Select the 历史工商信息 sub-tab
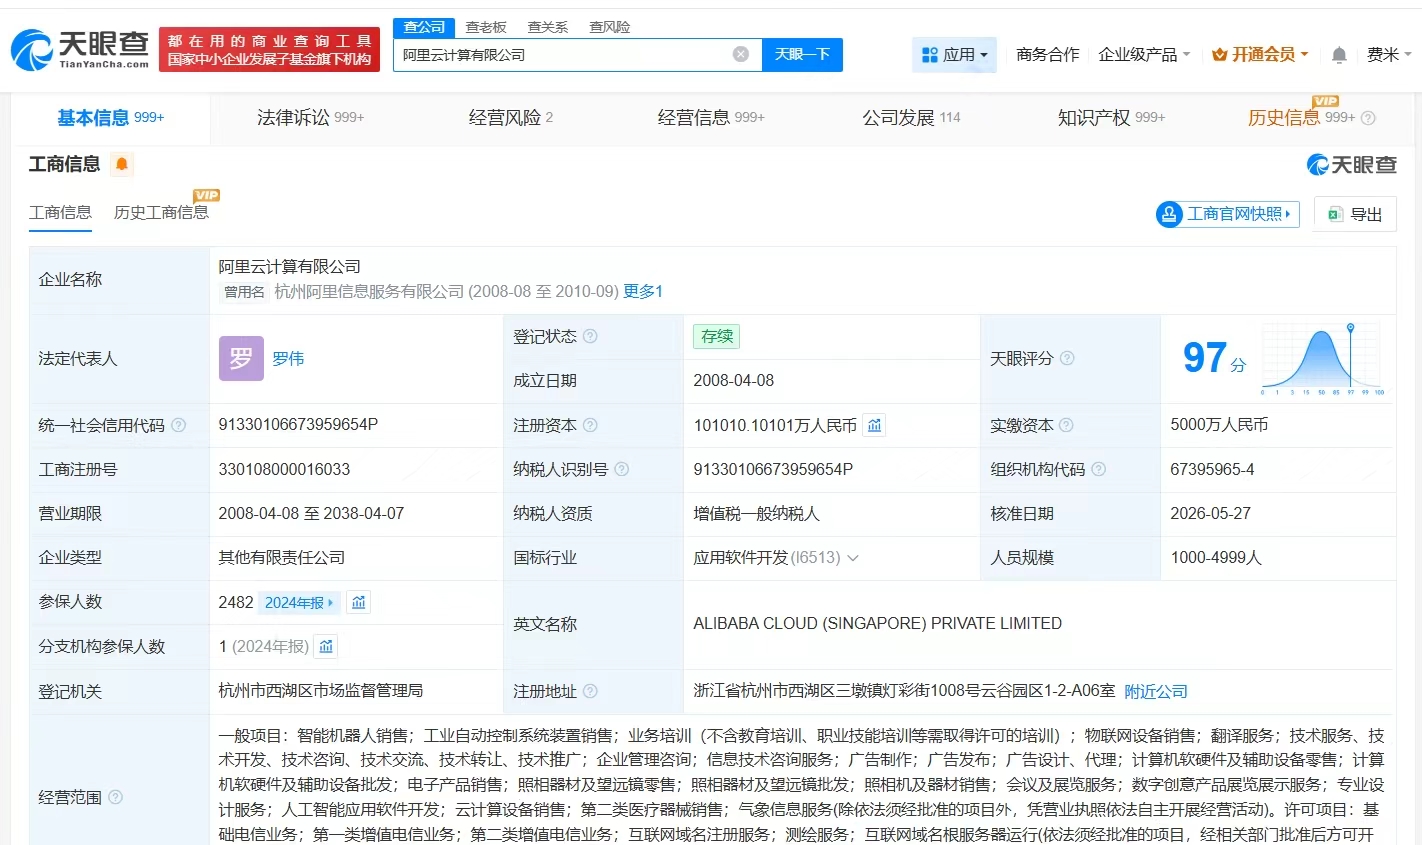This screenshot has height=845, width=1422. [x=161, y=212]
